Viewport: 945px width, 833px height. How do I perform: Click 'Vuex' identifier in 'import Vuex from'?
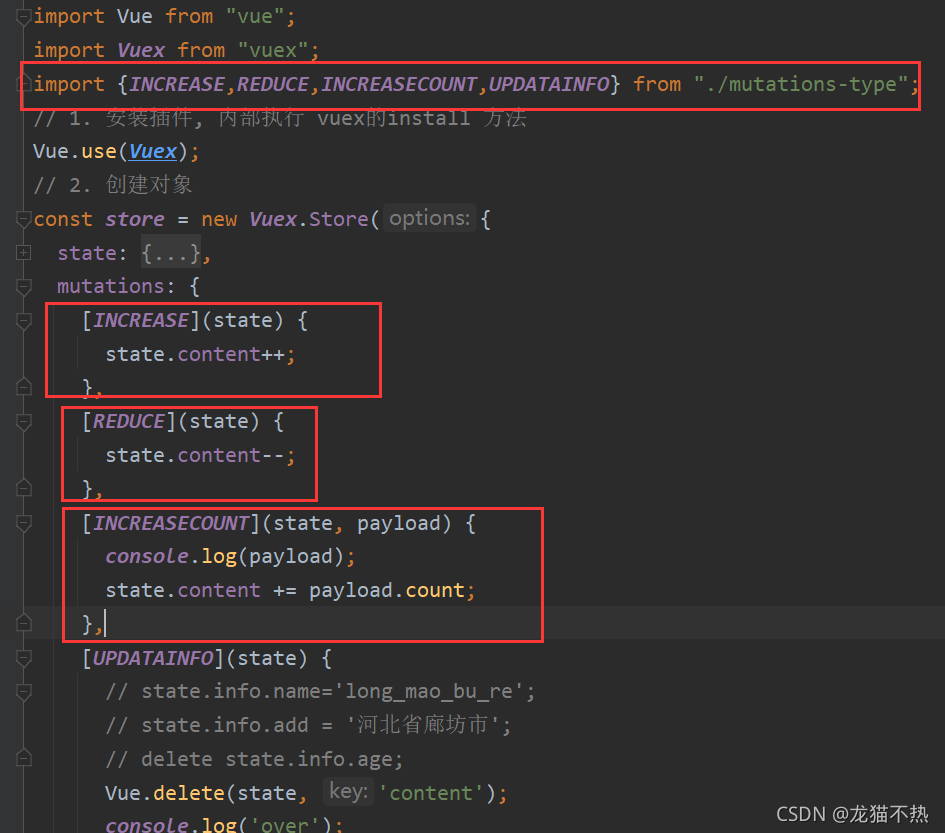pos(141,50)
